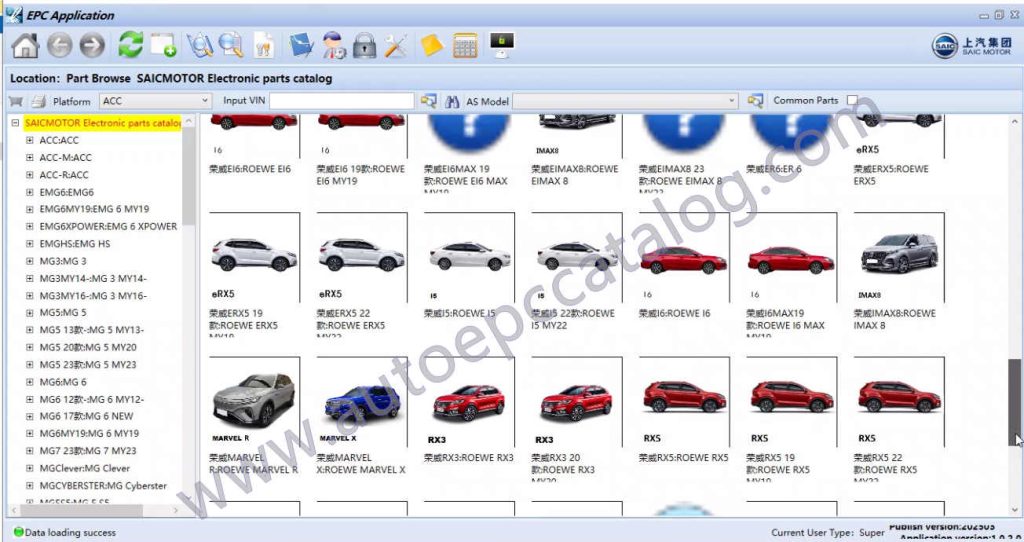
Task: Click the yellow note icon
Action: (432, 46)
